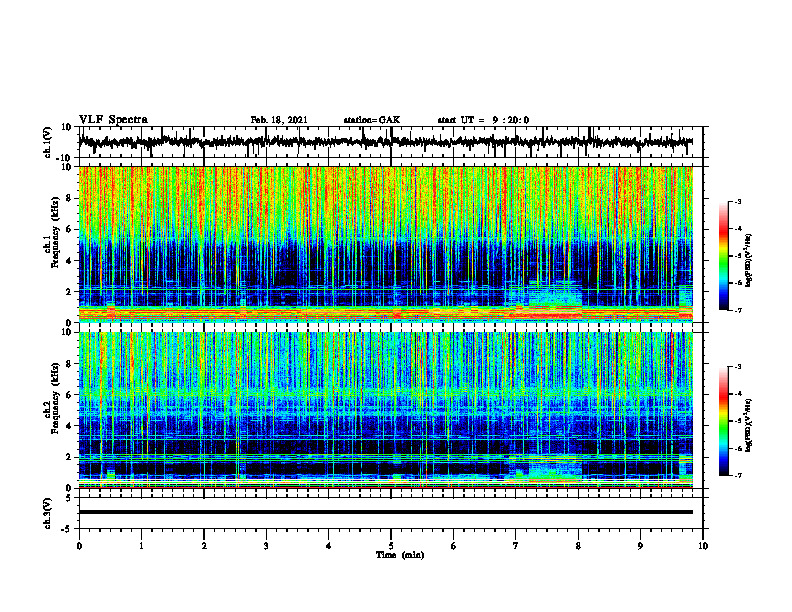Click the "start UT = 9:20:0" header text
This screenshot has height=612, width=792.
483,120
